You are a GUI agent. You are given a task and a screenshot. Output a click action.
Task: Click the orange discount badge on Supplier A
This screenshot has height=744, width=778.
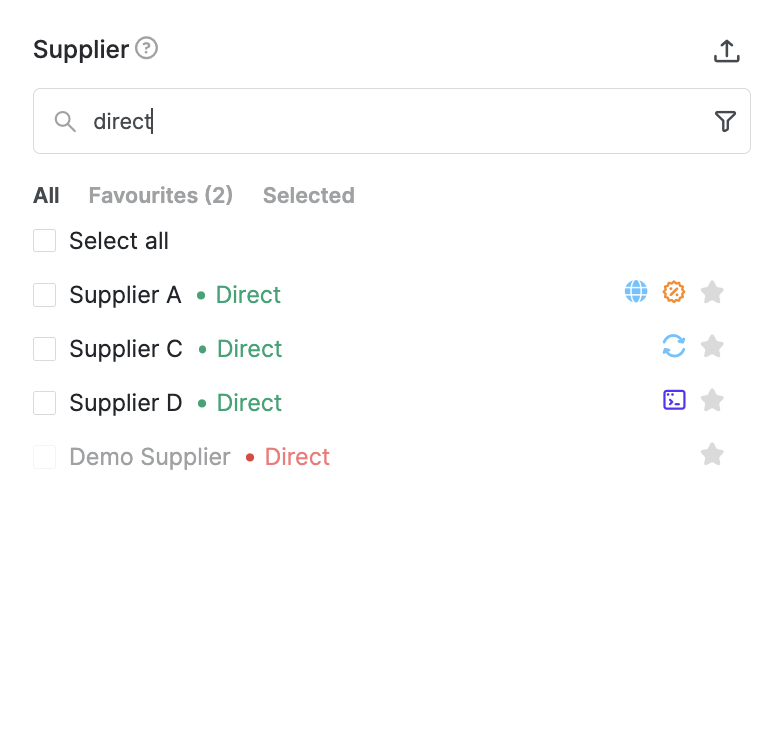point(673,291)
